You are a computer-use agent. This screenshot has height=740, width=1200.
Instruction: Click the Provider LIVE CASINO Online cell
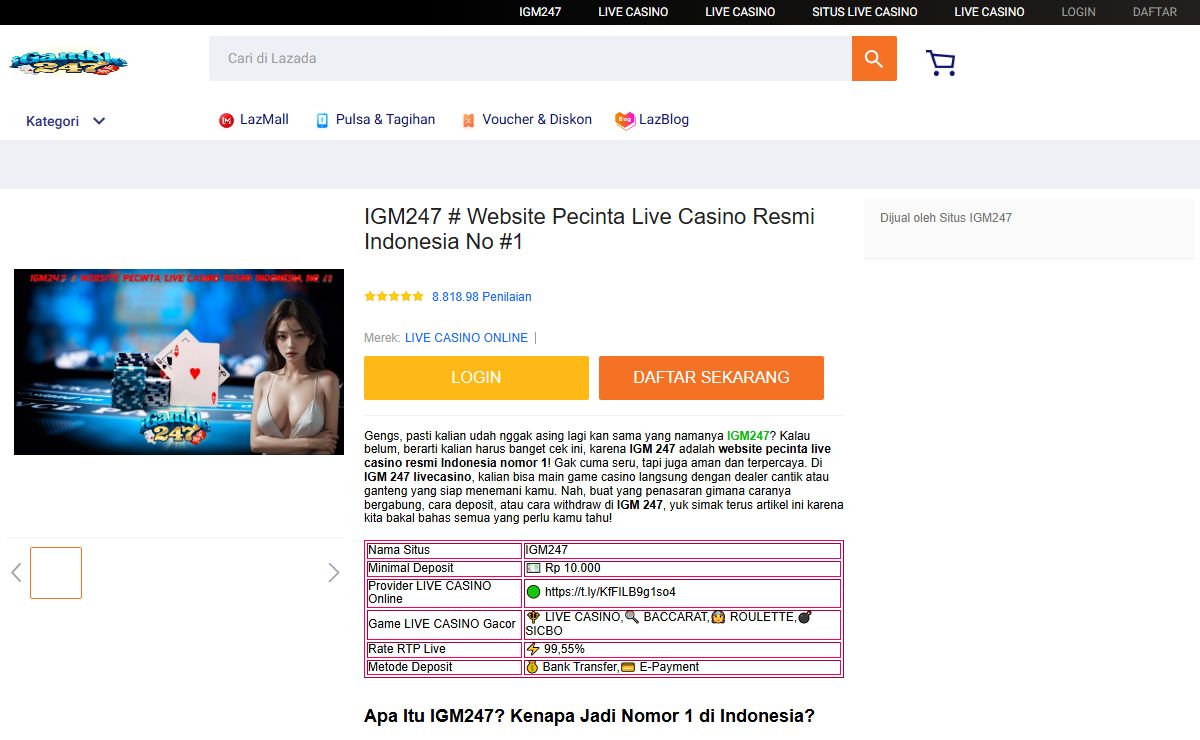(444, 592)
